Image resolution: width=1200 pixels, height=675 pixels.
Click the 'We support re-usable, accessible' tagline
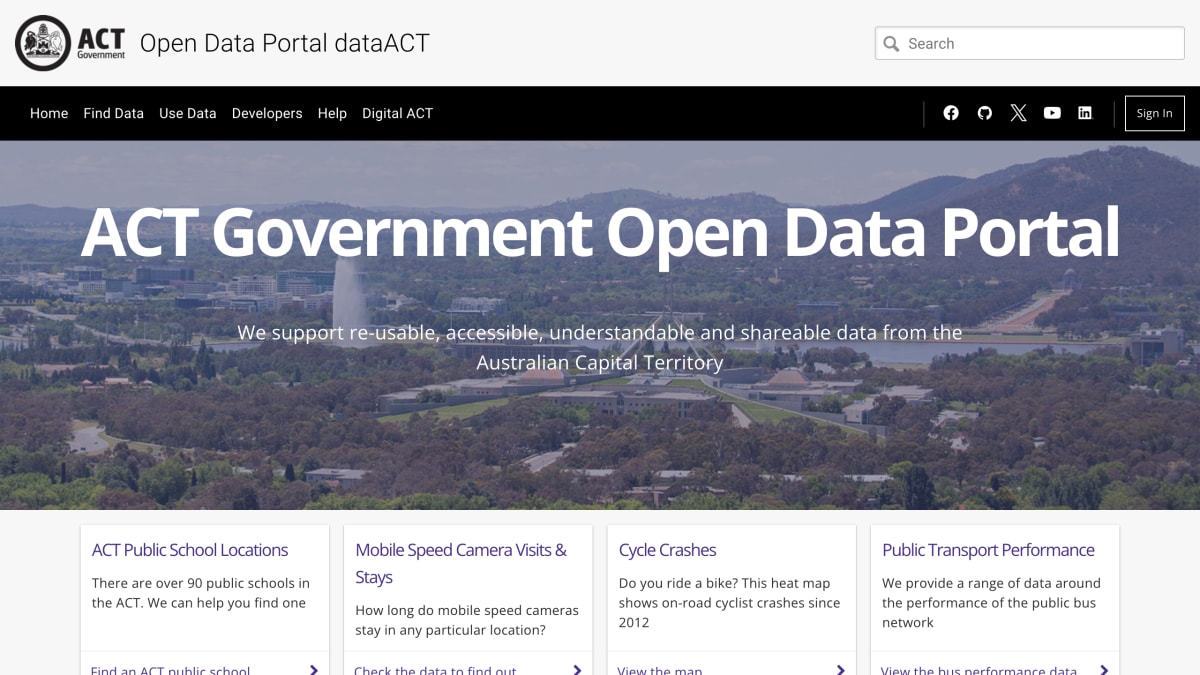tap(600, 347)
